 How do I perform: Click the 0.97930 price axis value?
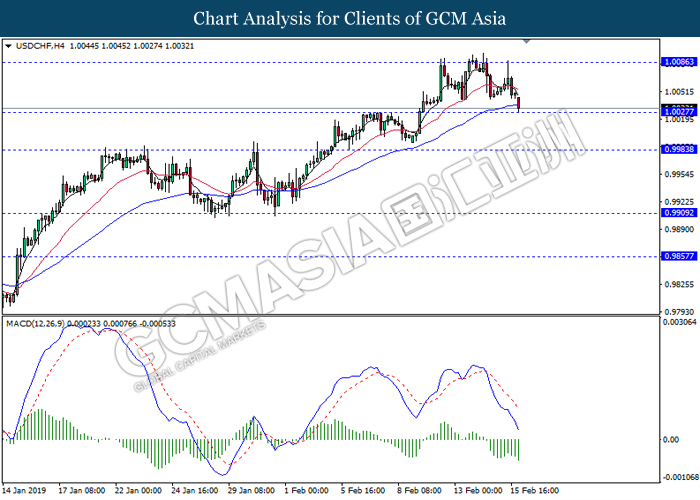[679, 312]
